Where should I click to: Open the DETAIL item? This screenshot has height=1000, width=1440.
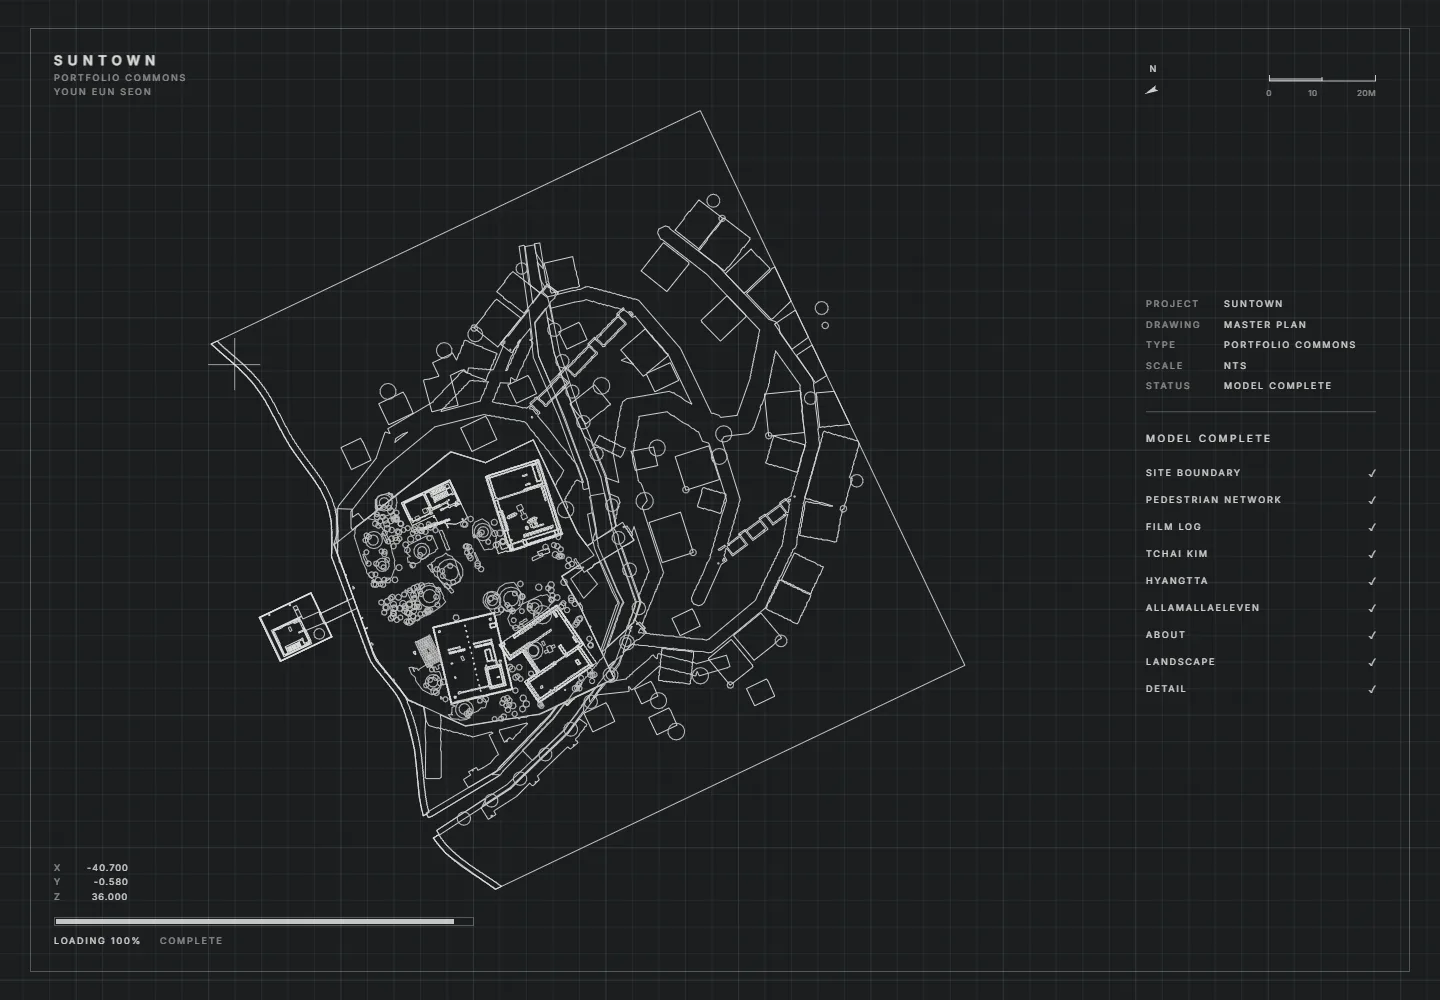tap(1166, 689)
